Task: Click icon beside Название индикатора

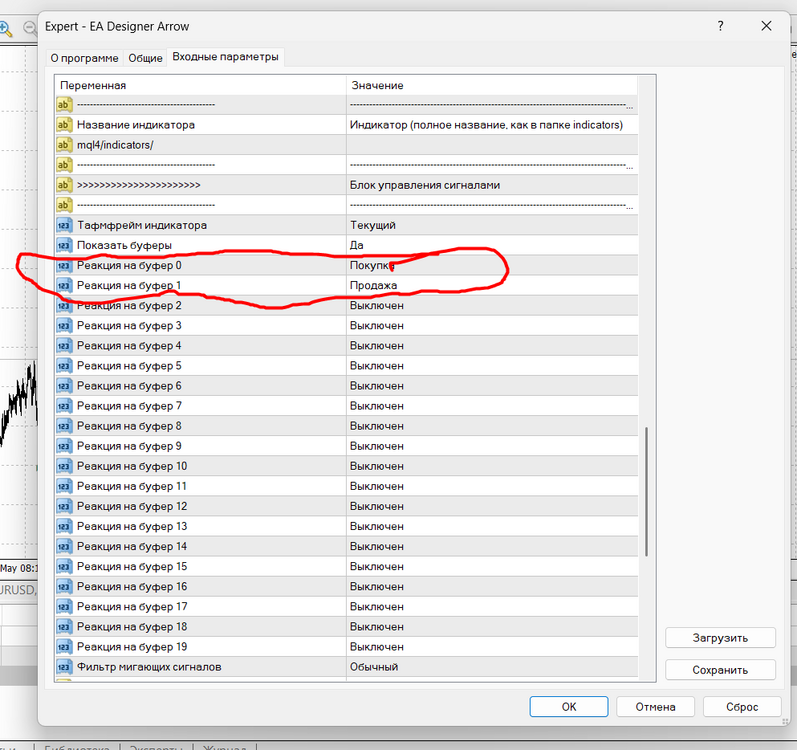Action: (64, 124)
